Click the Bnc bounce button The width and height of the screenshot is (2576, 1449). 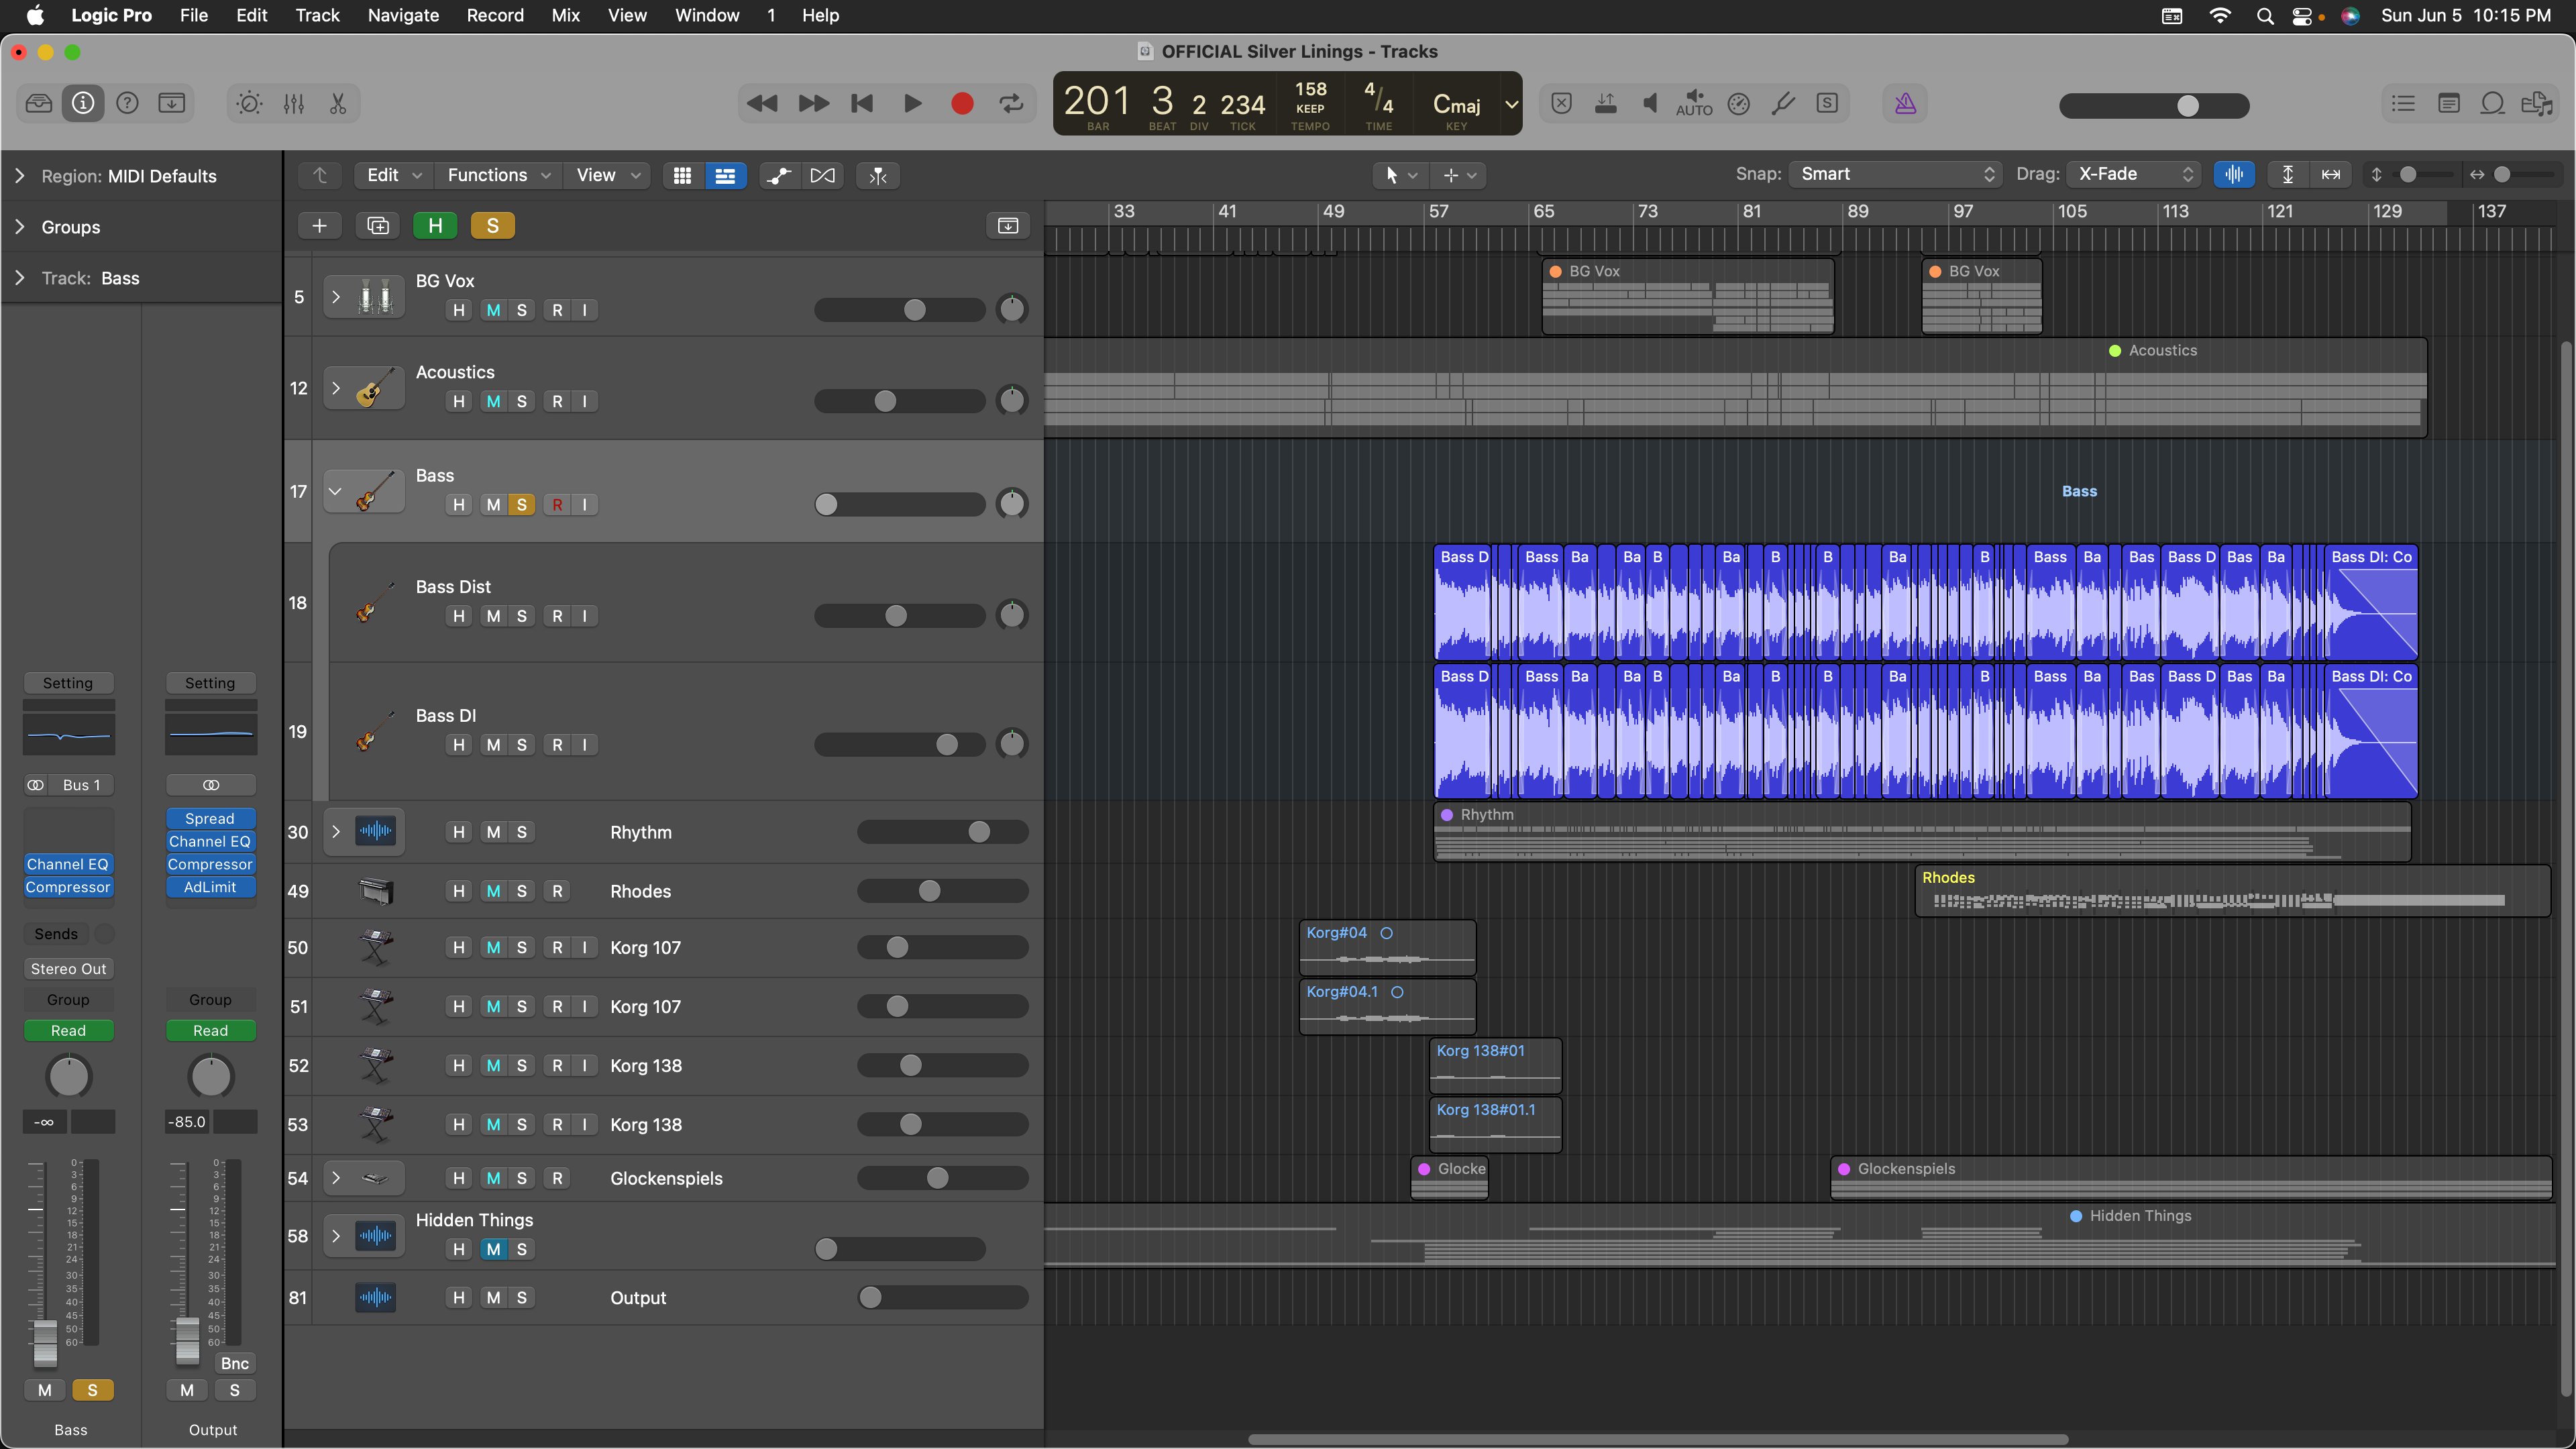coord(234,1363)
